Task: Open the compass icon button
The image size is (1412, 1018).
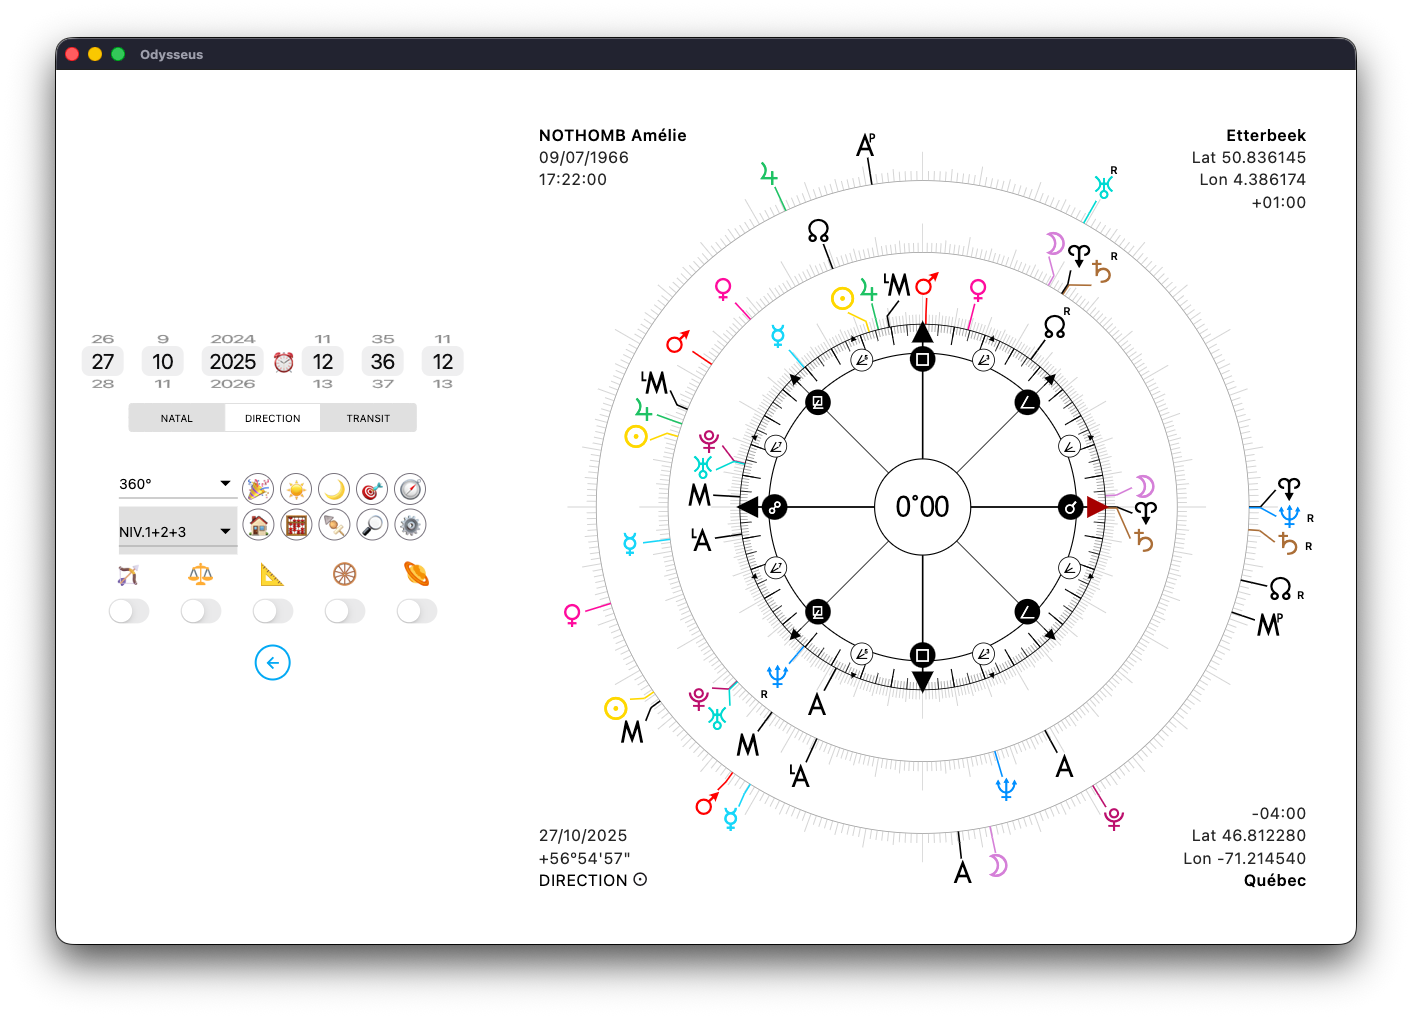Action: [410, 489]
